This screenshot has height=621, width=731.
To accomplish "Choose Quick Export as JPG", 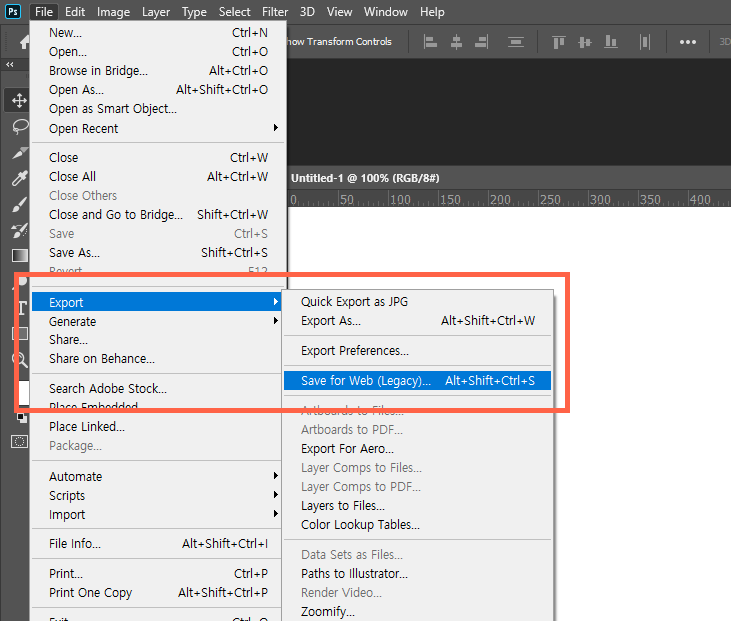I will click(417, 302).
